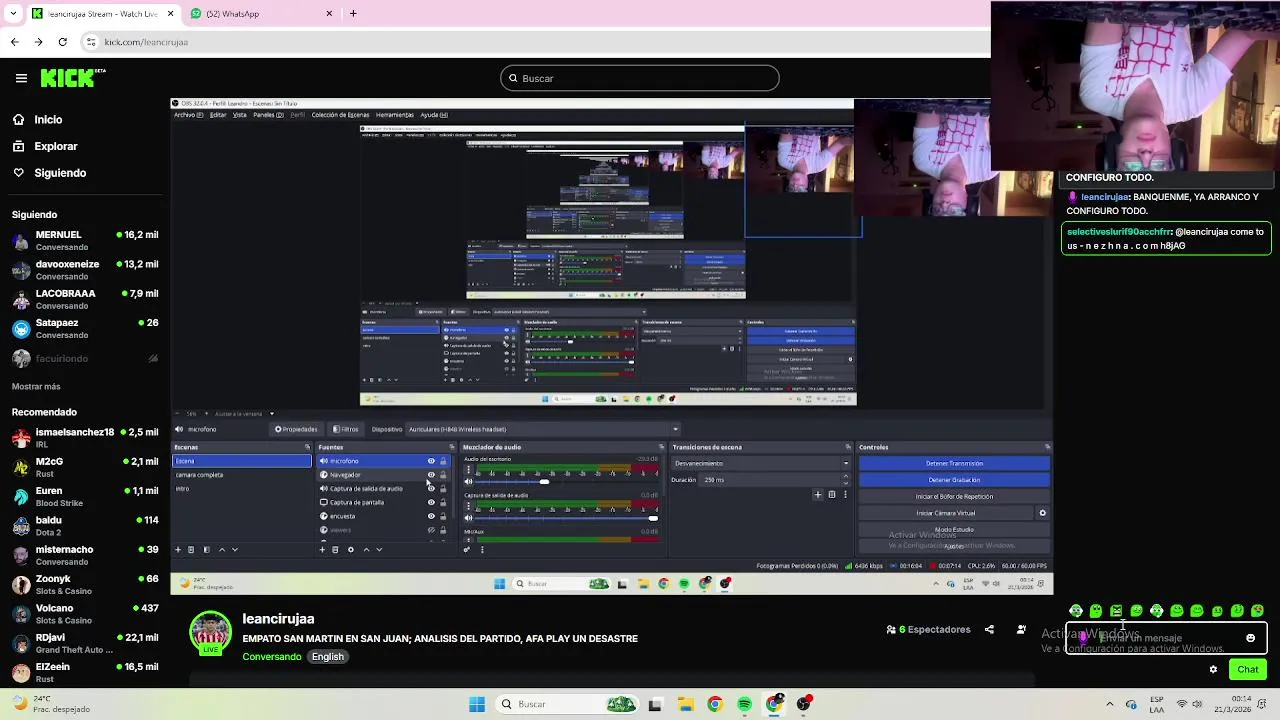Open the OBS Vista menu

(240, 115)
